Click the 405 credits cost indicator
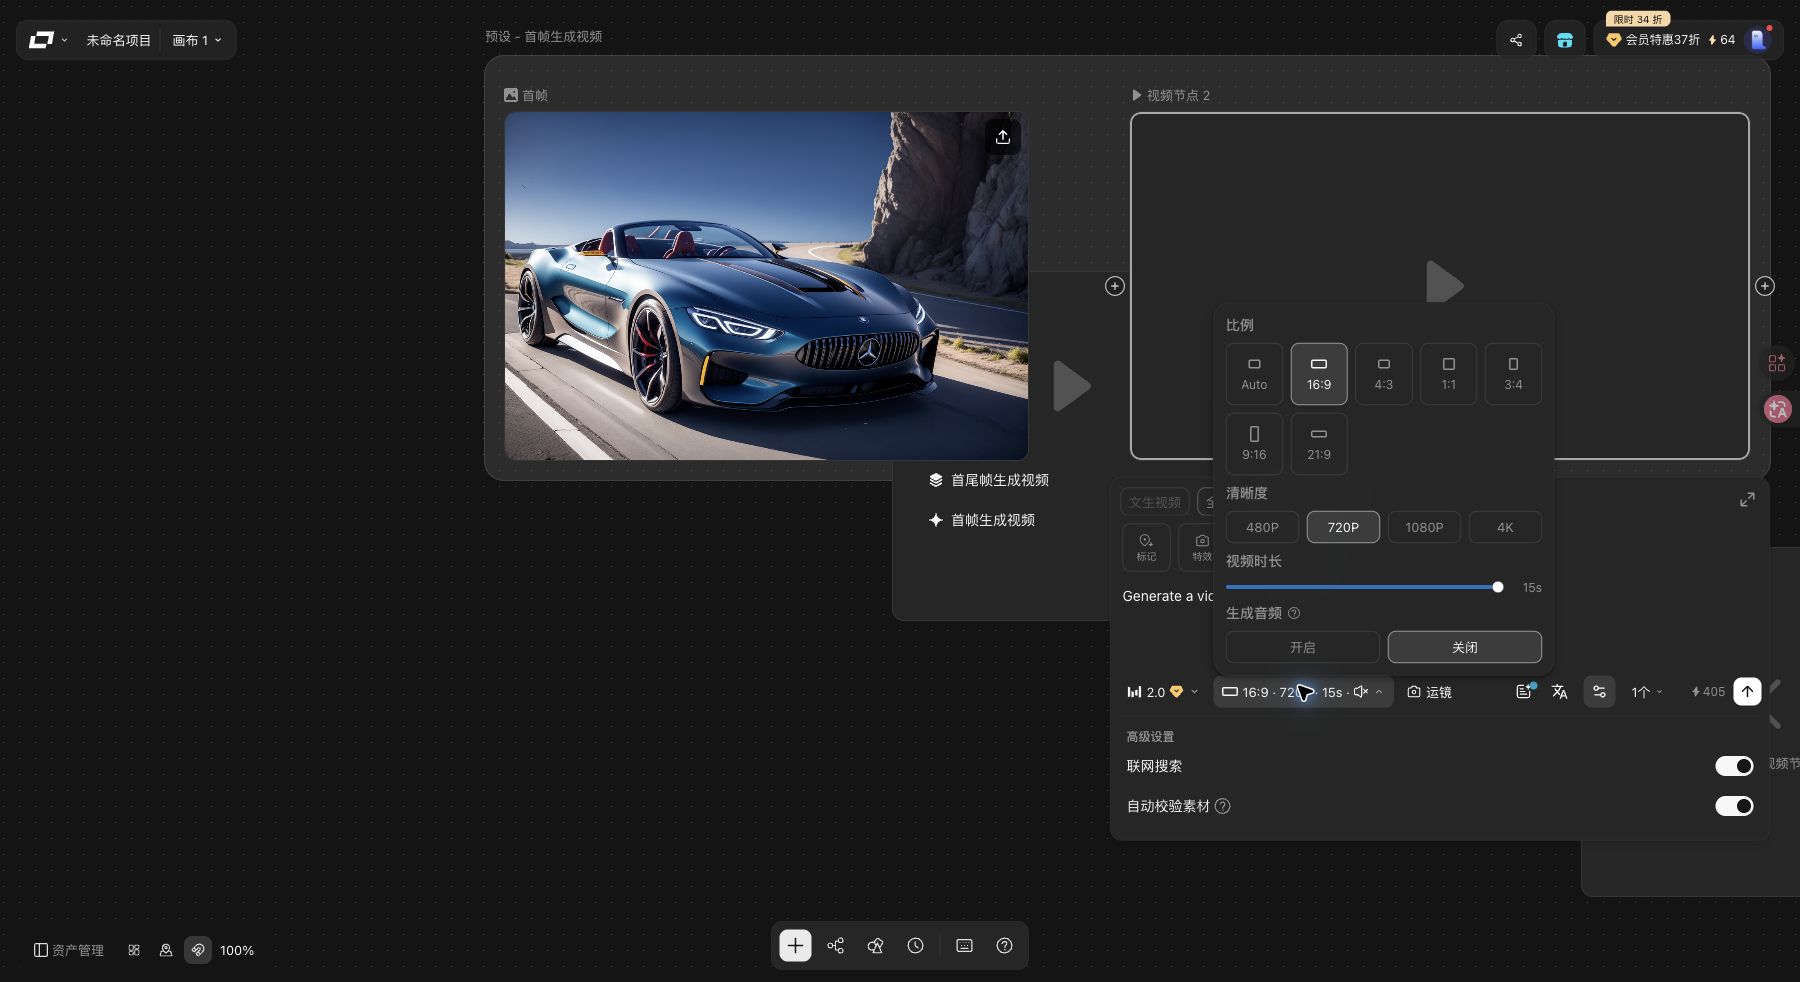This screenshot has height=982, width=1800. point(1707,692)
